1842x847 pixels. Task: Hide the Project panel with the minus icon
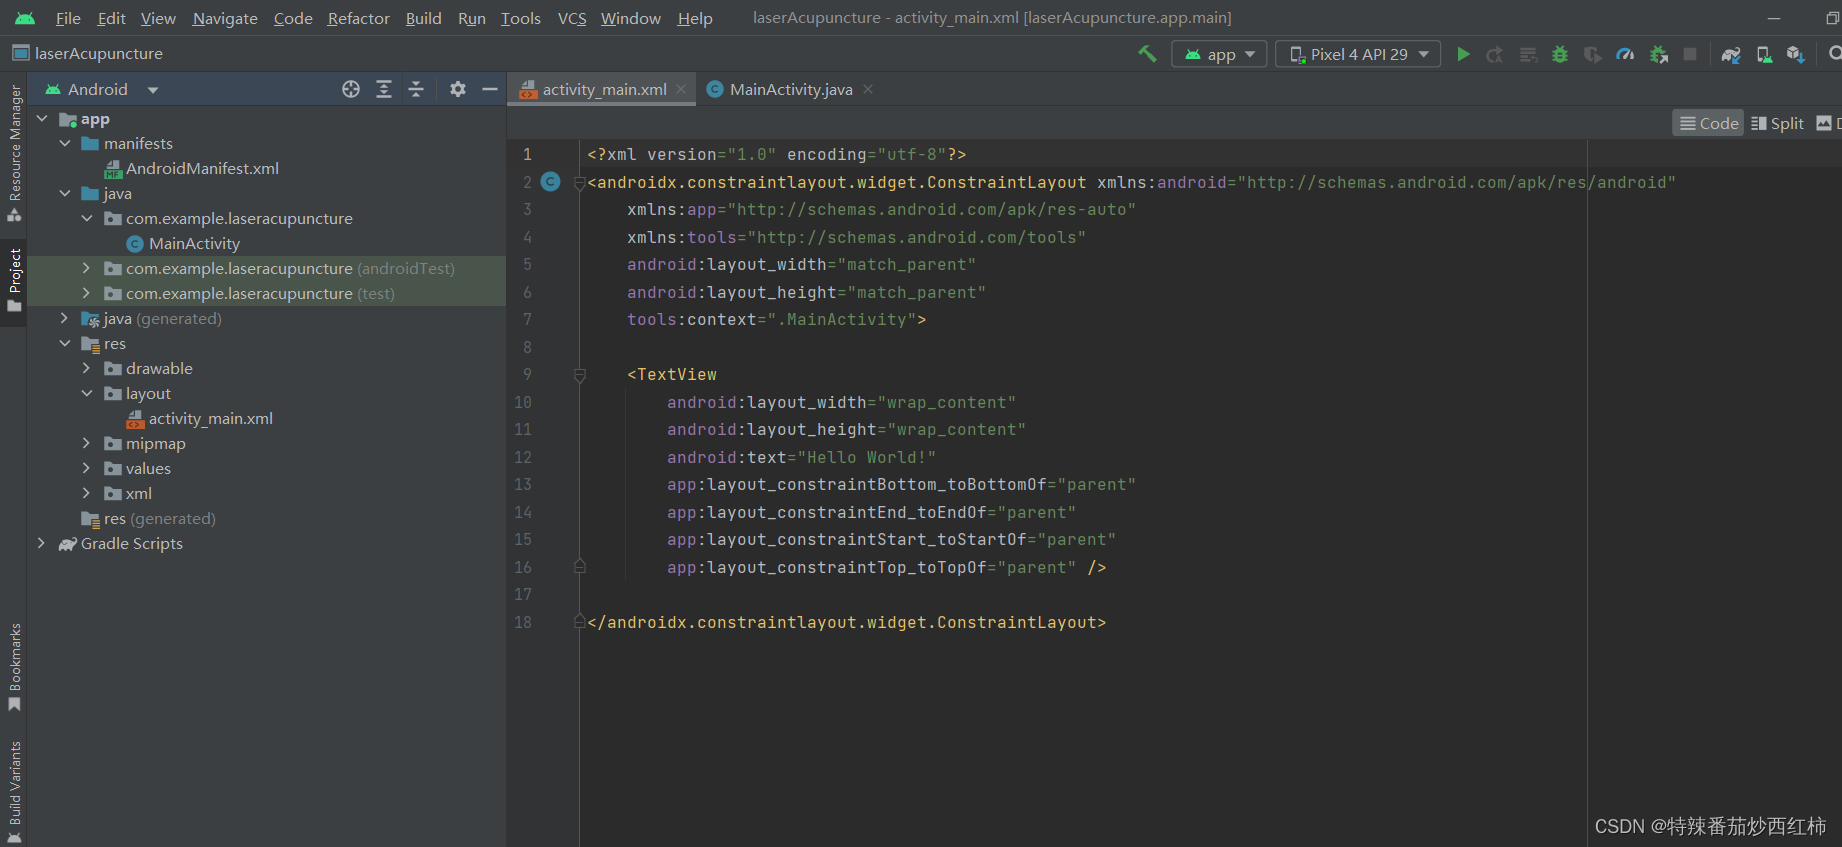click(490, 89)
